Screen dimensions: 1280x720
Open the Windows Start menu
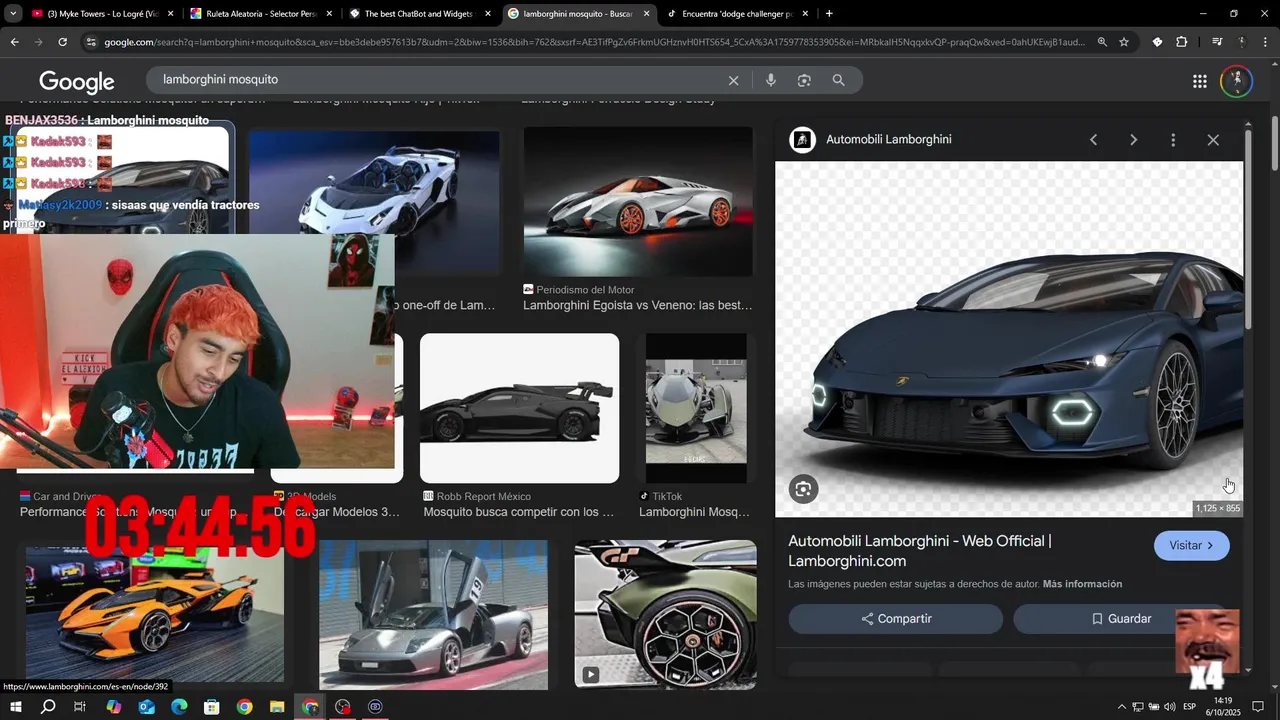coord(16,707)
